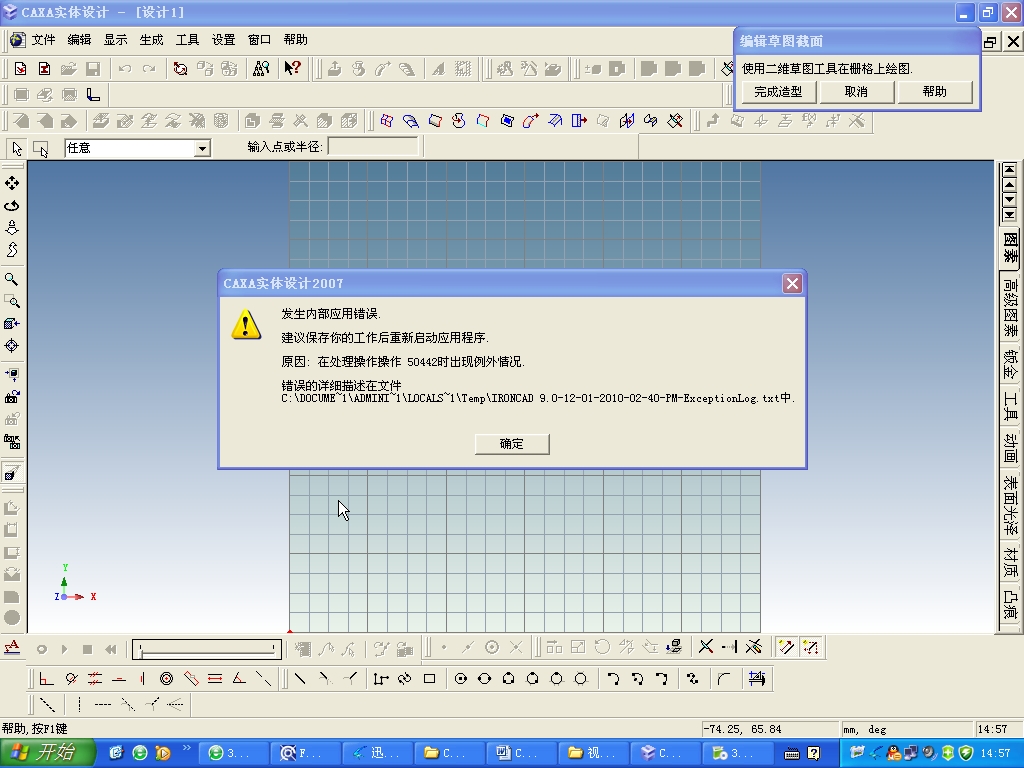This screenshot has width=1024, height=768.
Task: Click the redo arrow icon
Action: 149,69
